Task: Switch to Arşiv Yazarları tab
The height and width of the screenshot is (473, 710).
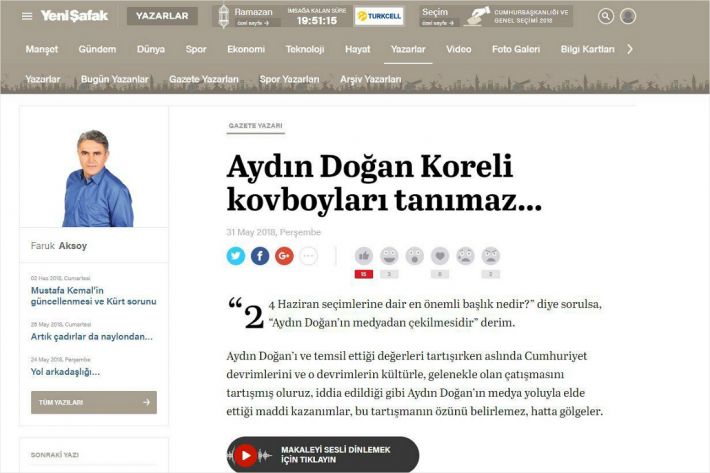Action: click(370, 79)
